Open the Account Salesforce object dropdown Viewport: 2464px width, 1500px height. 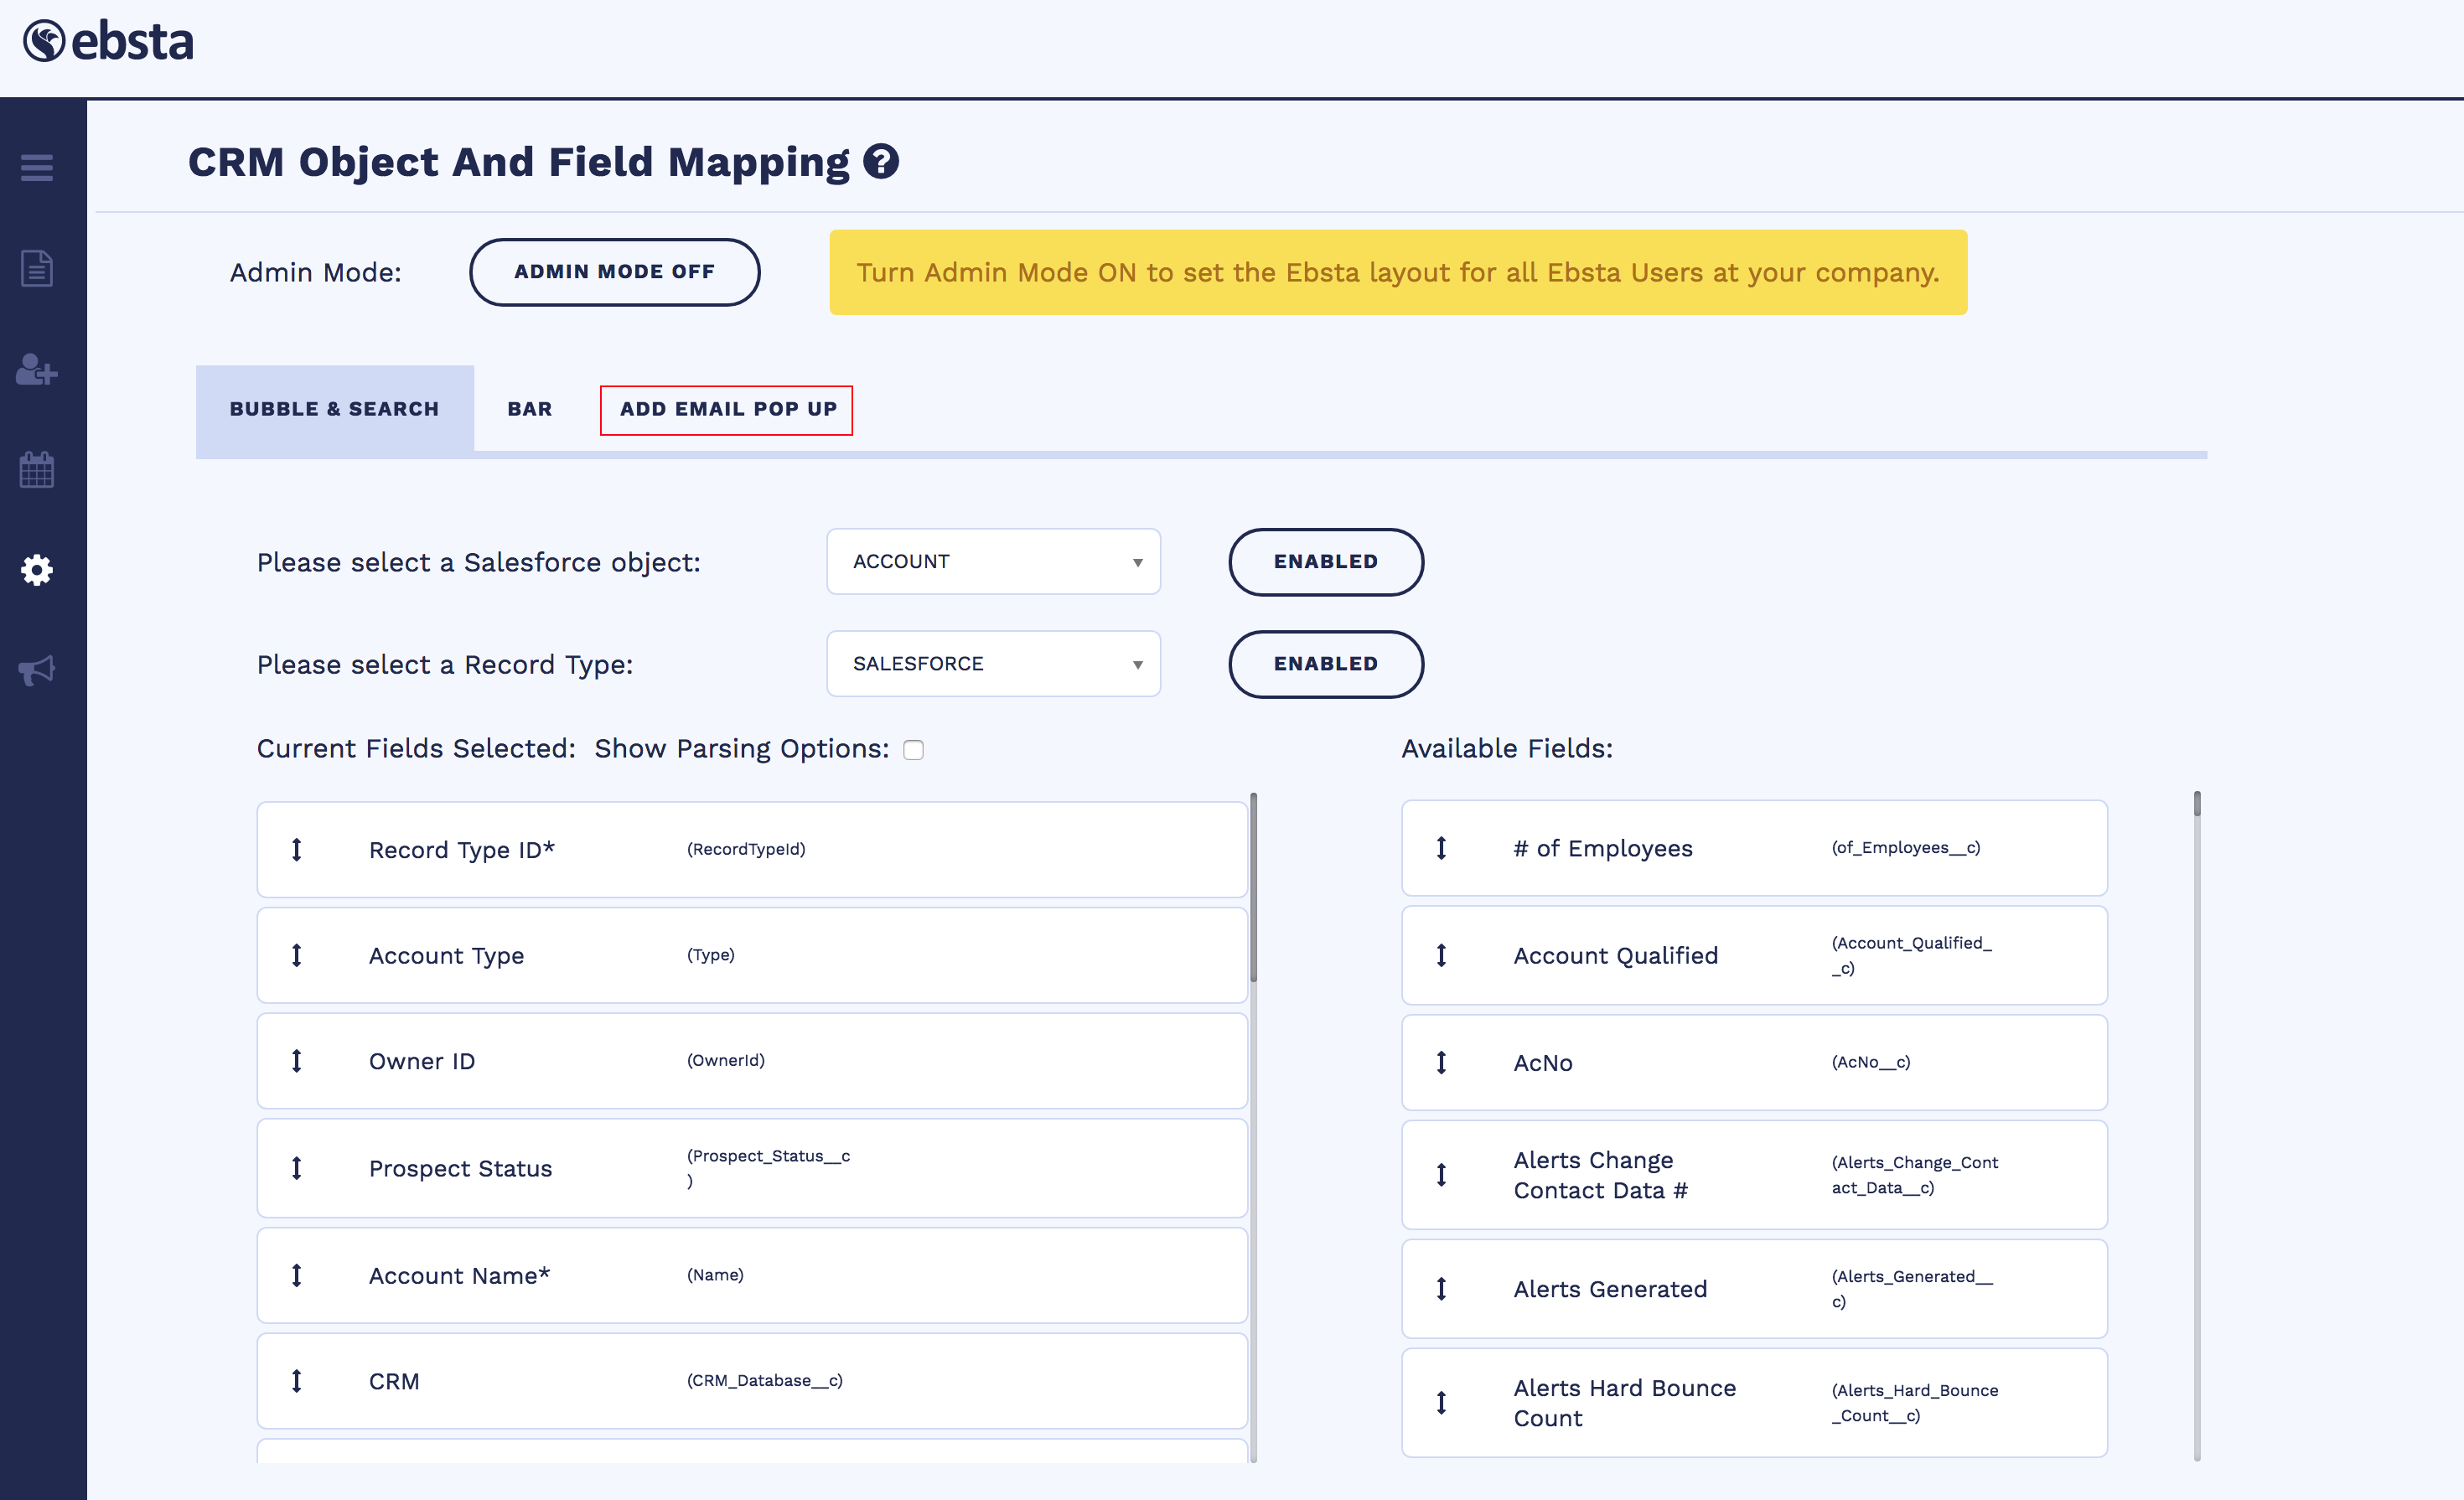tap(993, 562)
